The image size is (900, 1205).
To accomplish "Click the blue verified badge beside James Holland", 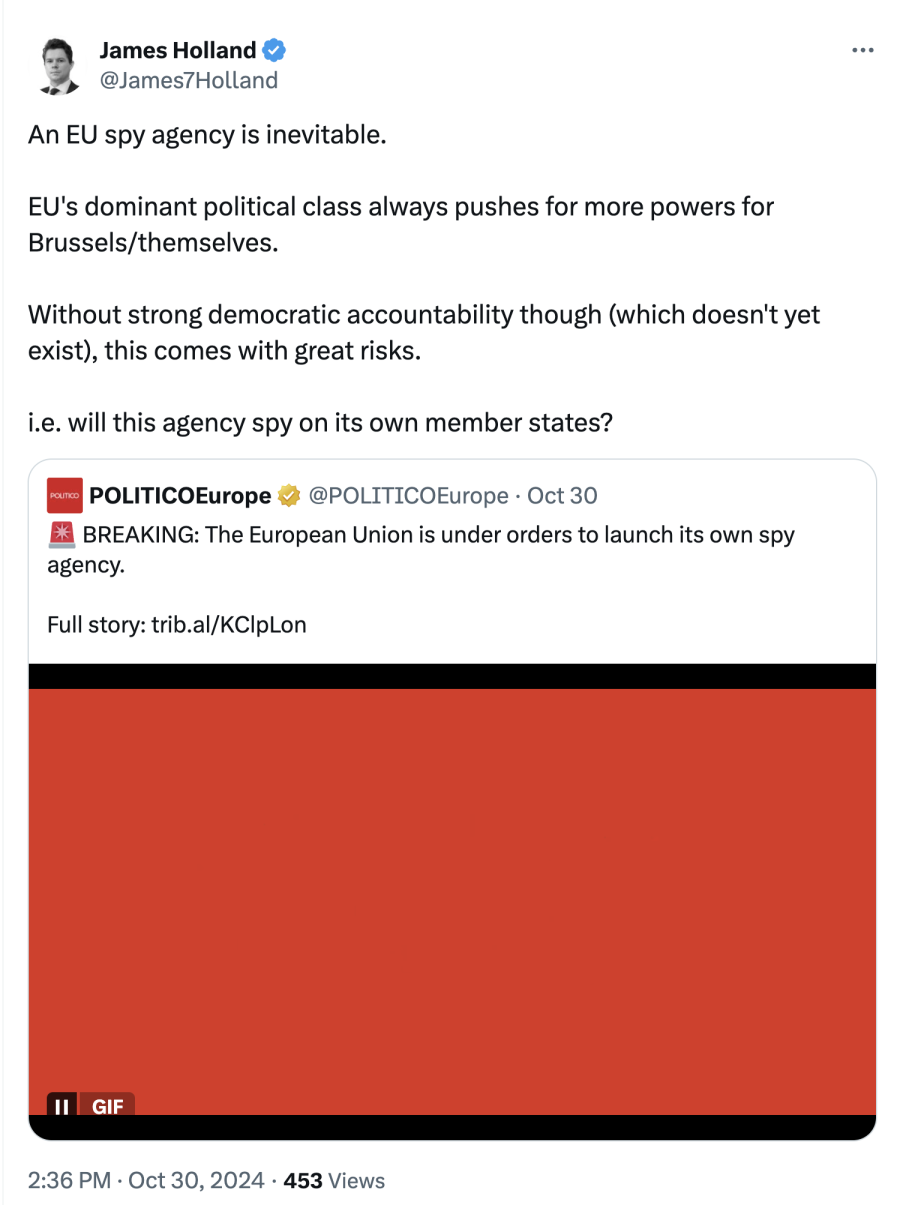I will pyautogui.click(x=273, y=50).
